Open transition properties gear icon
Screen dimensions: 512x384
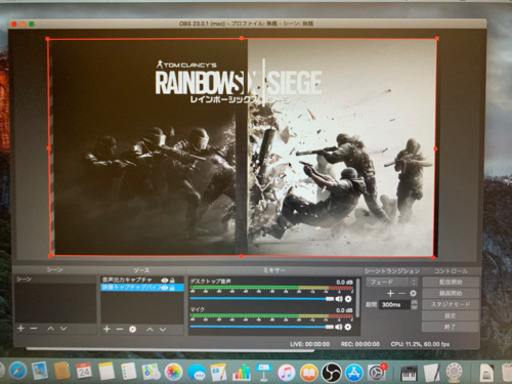[x=413, y=293]
